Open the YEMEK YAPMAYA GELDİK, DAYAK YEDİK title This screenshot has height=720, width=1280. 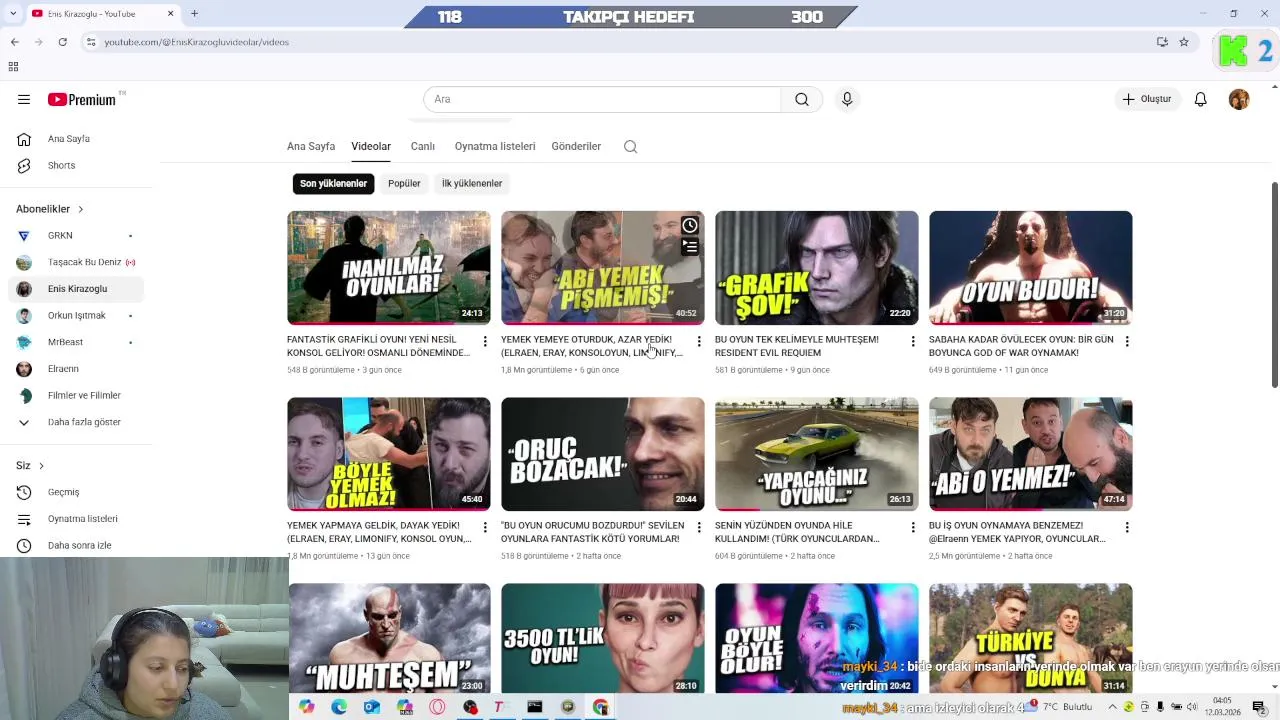(379, 532)
